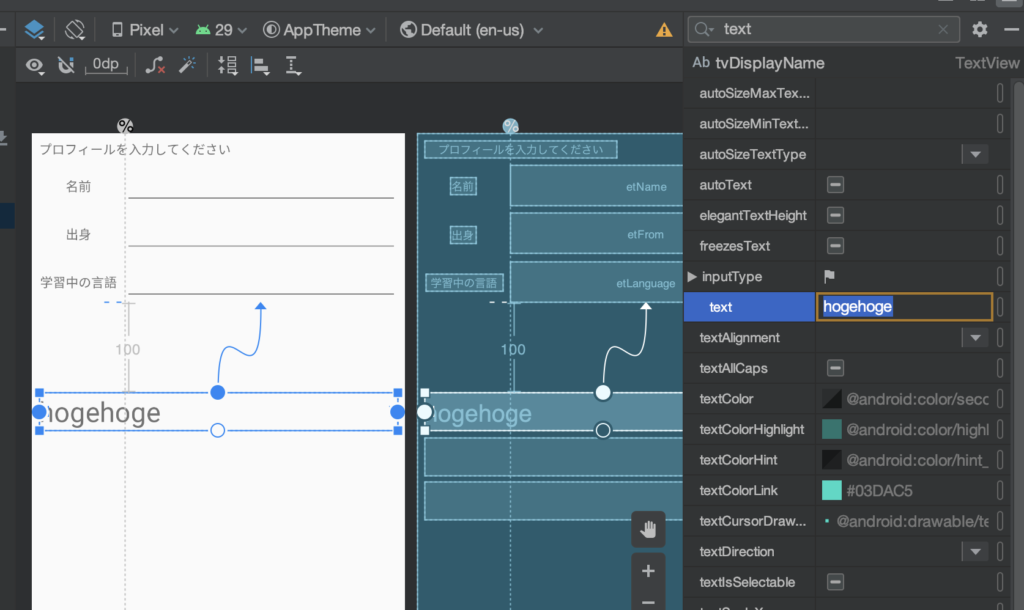Toggle the autoText checkbox

point(835,185)
